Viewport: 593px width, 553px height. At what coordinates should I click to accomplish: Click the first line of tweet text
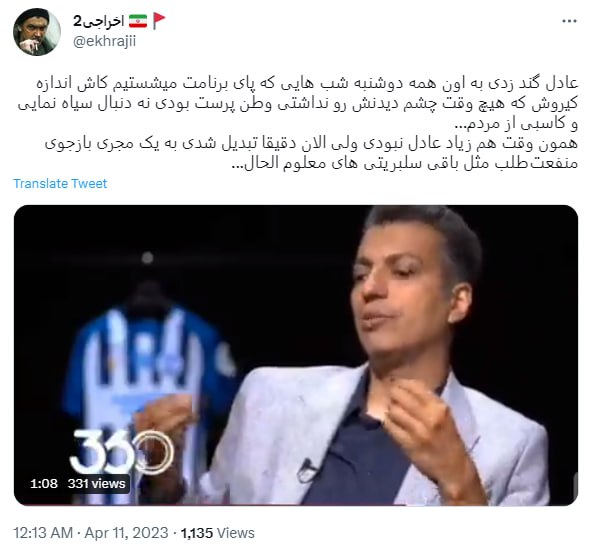pos(307,83)
